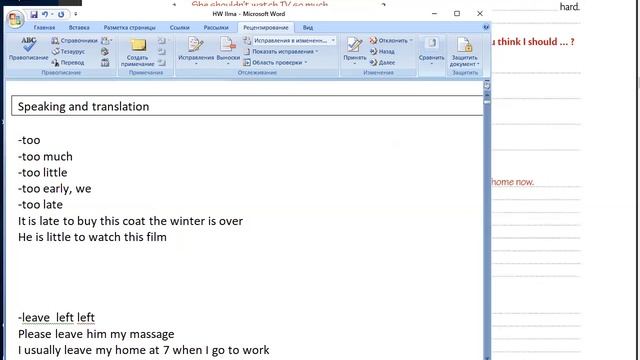640x360 pixels.
Task: Click the next comment icon
Action: pos(162,62)
